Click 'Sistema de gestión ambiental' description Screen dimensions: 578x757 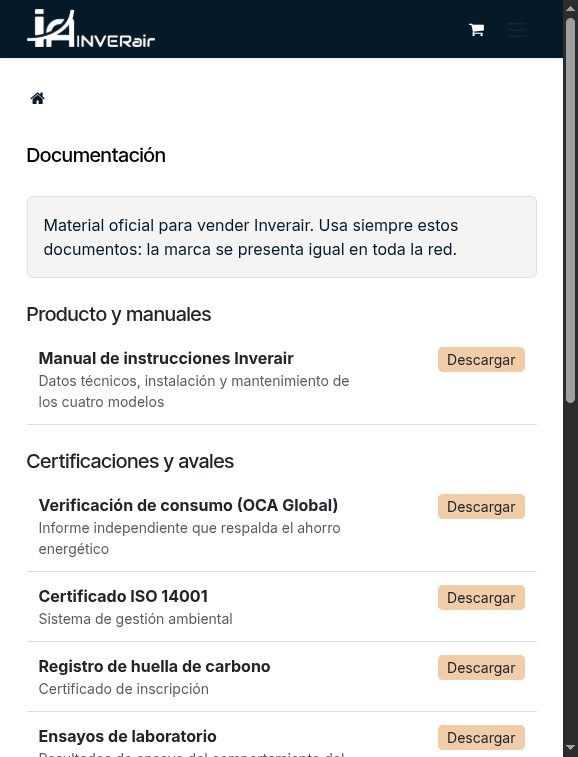point(136,619)
